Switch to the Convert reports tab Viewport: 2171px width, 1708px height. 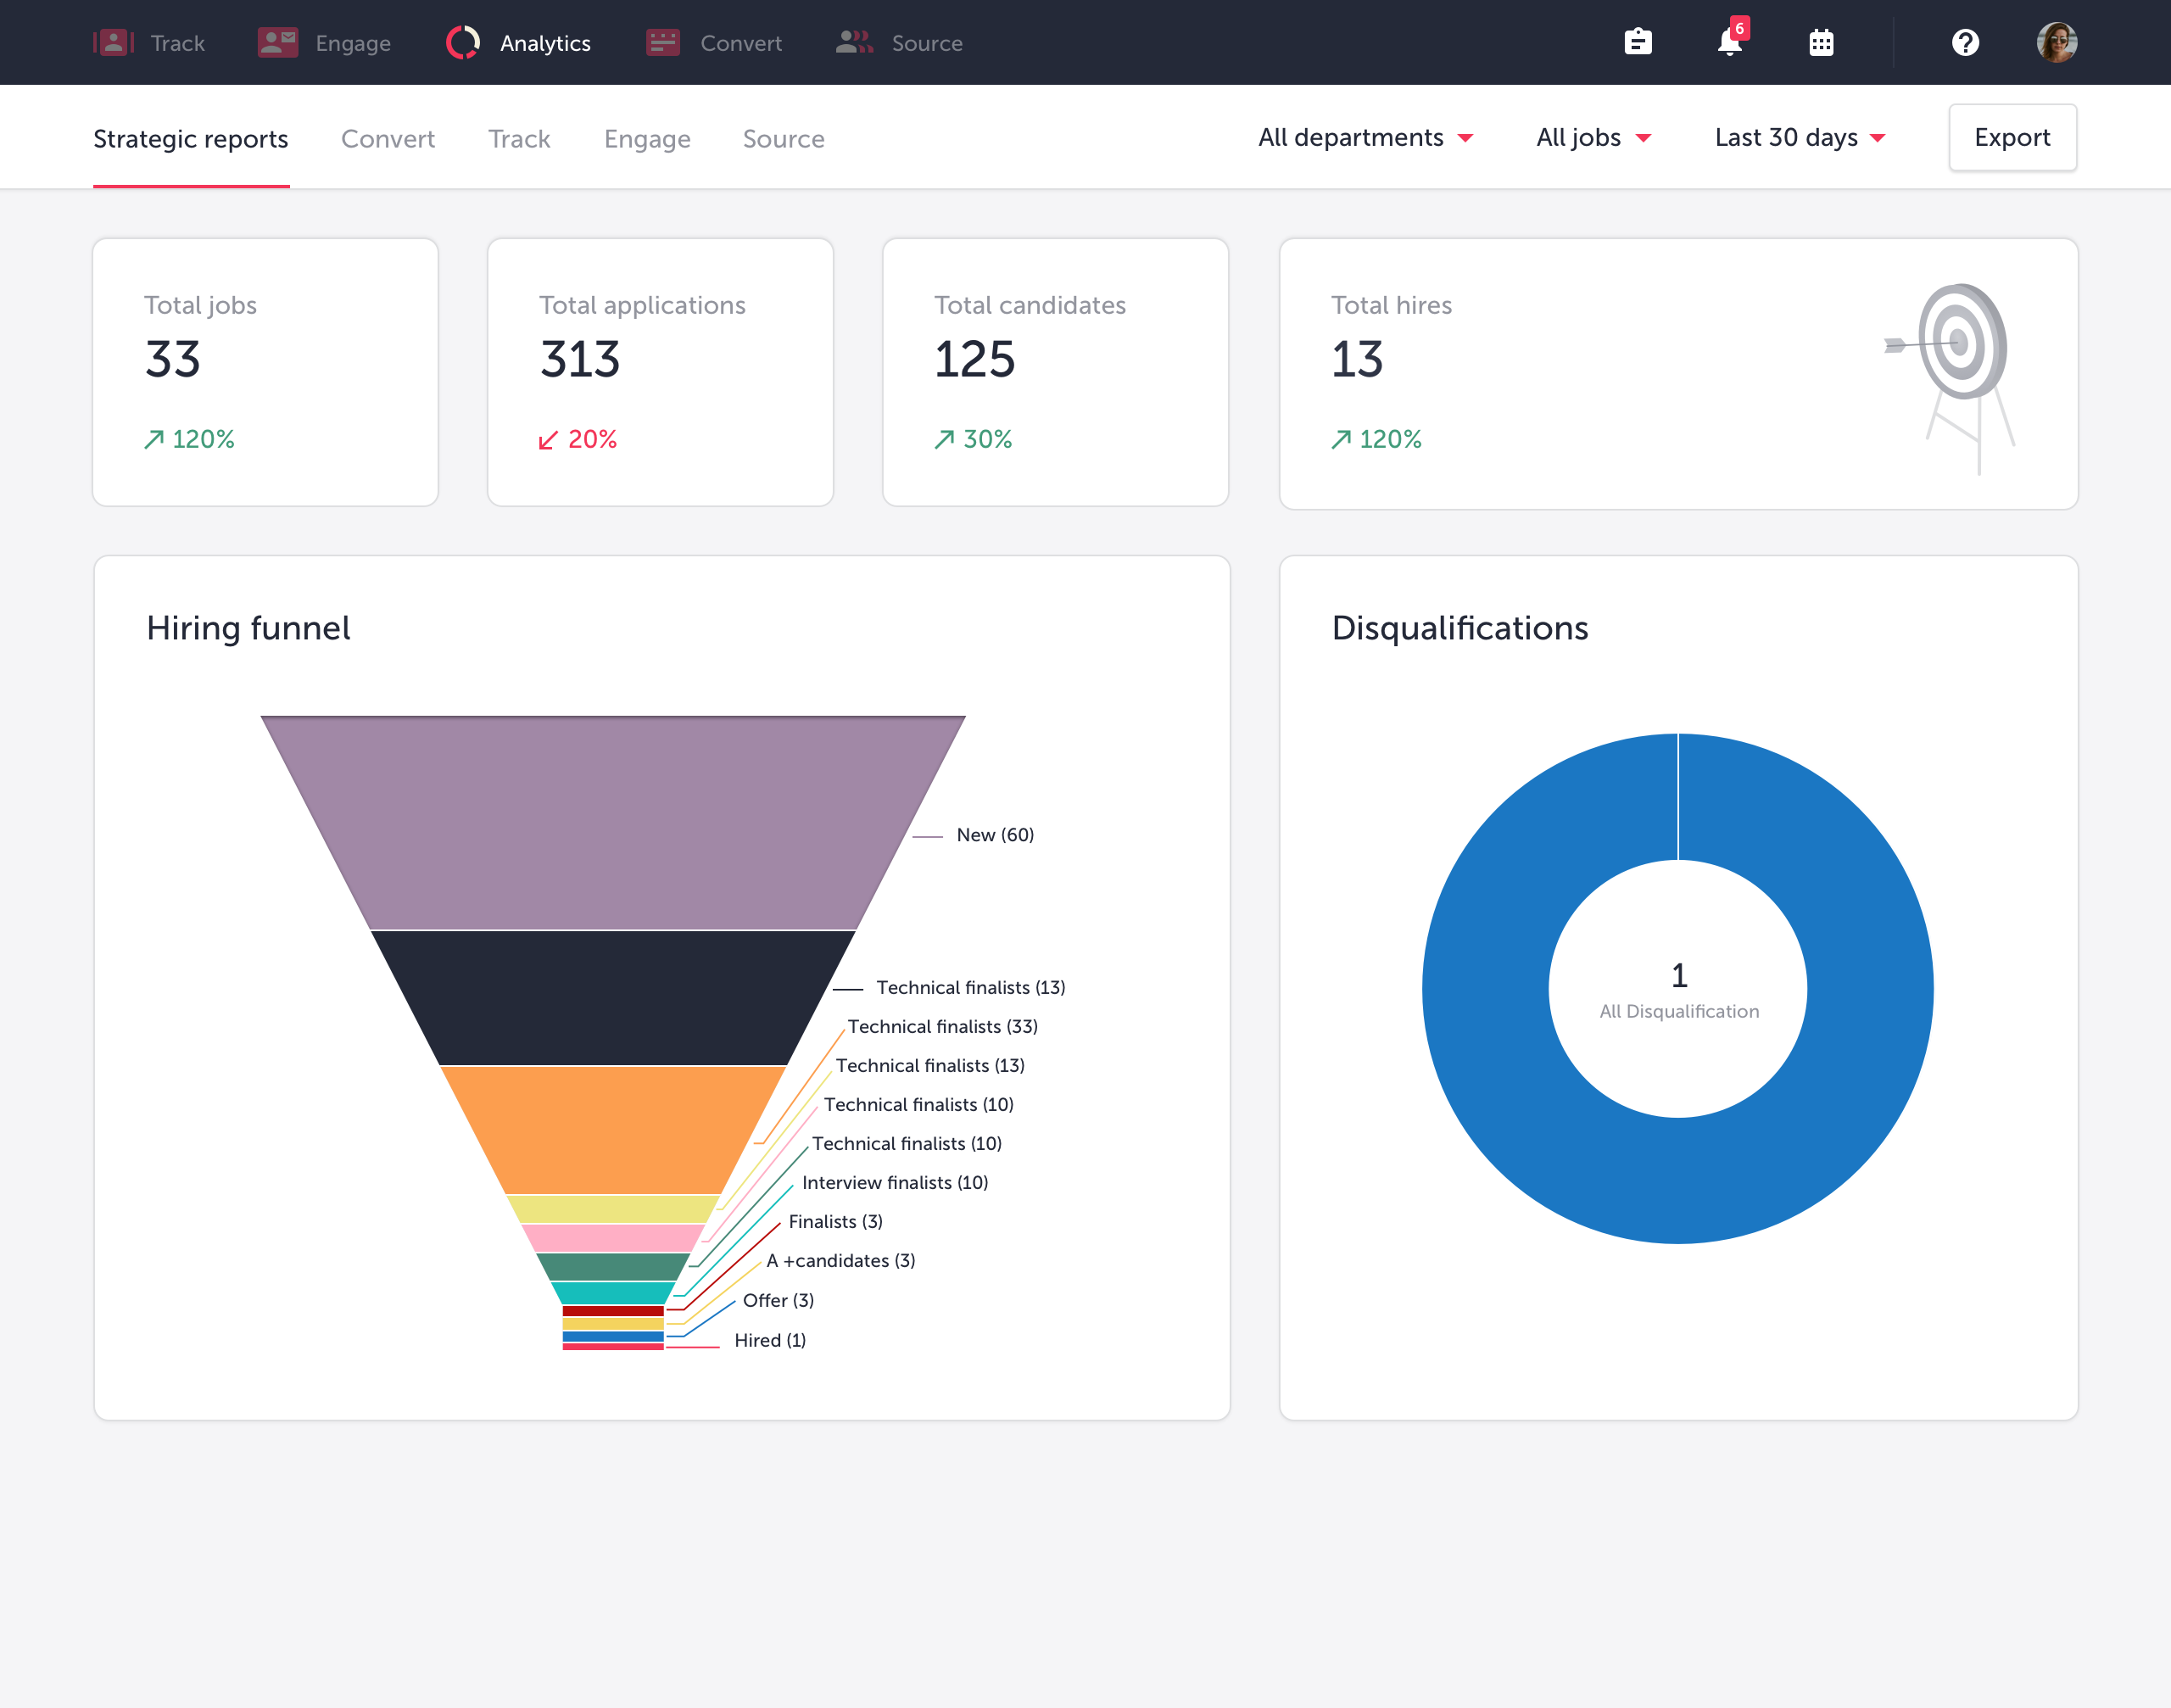click(x=388, y=139)
